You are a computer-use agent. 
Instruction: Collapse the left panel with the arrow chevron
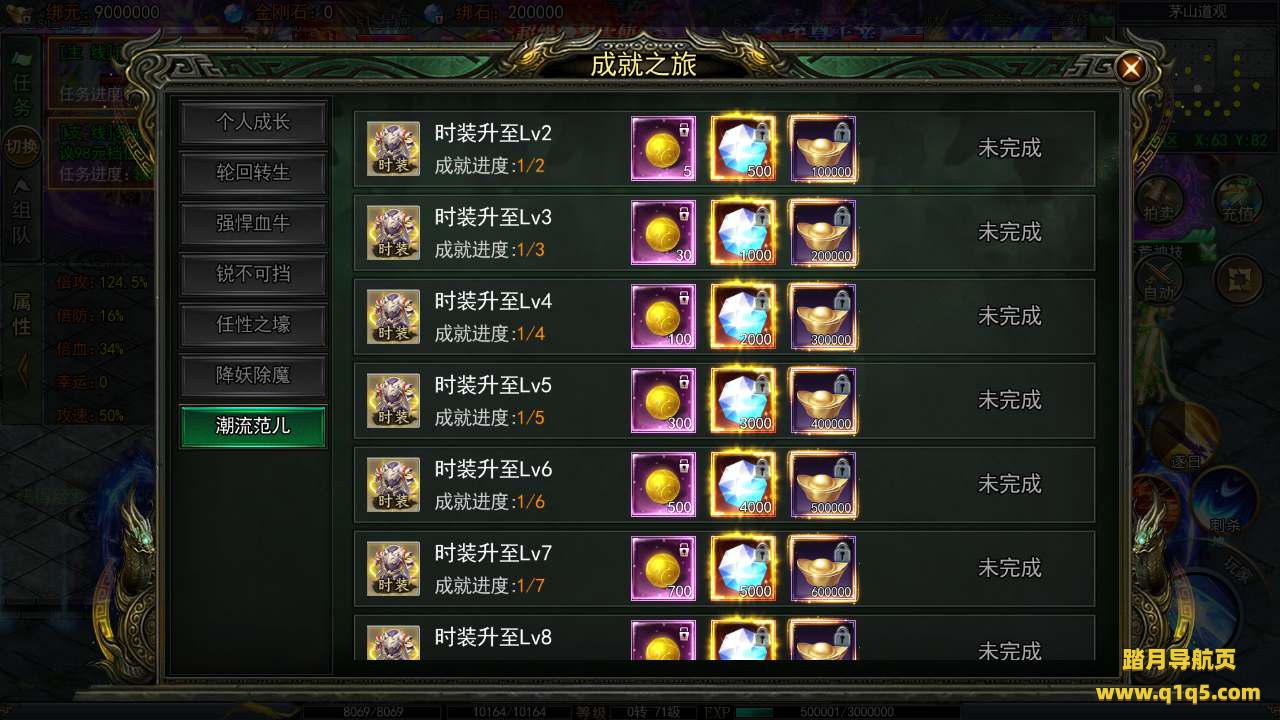point(21,371)
